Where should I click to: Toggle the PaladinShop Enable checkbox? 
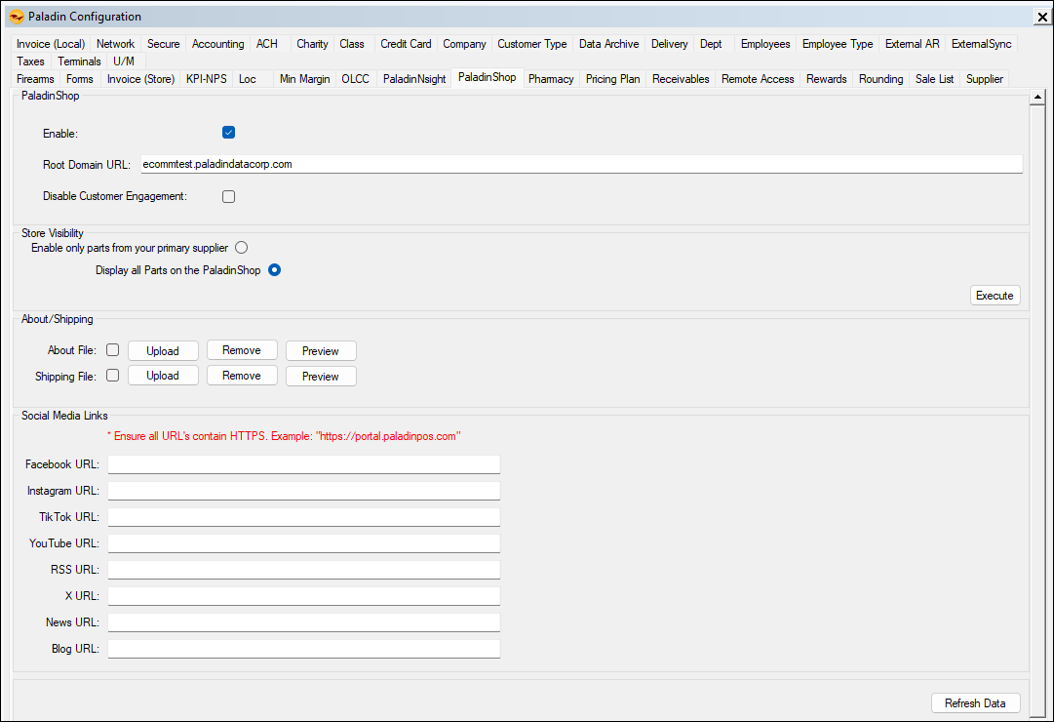click(229, 132)
